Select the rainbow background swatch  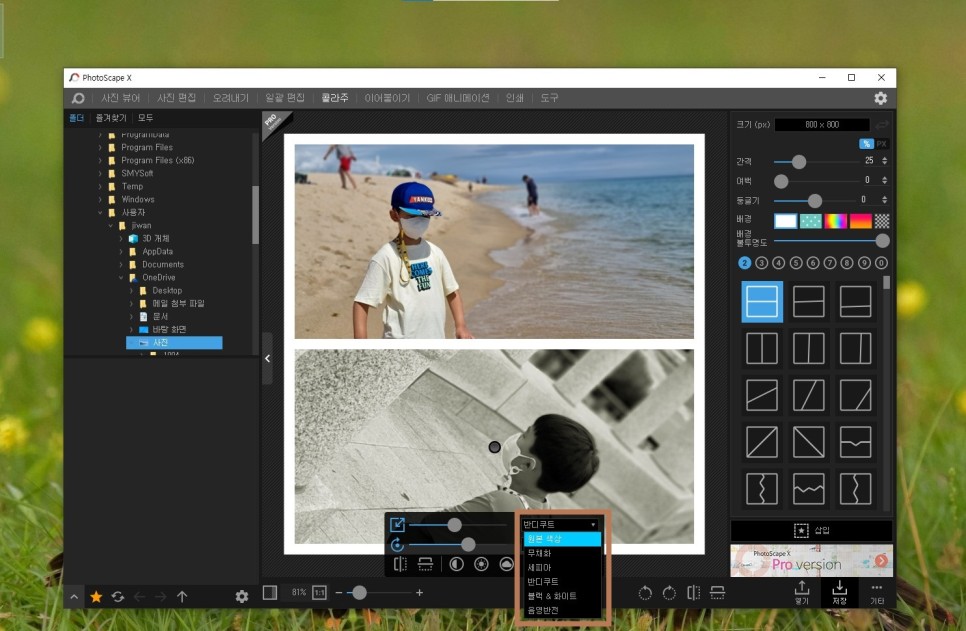coord(835,221)
